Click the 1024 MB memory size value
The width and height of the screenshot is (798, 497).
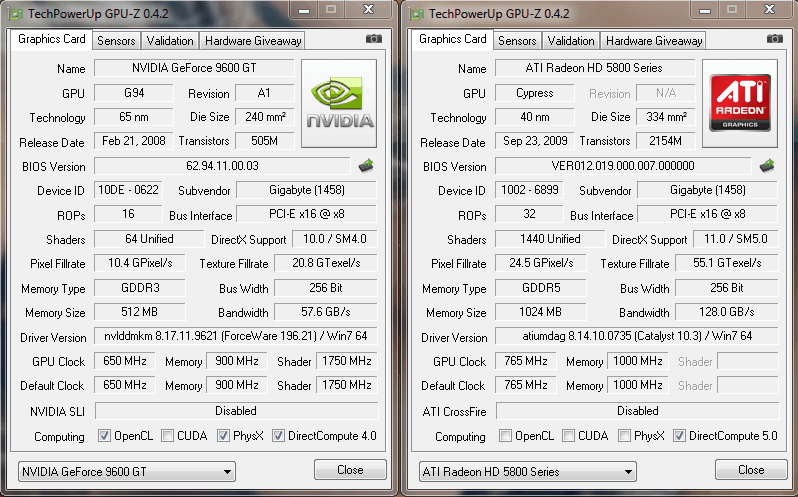[x=541, y=312]
